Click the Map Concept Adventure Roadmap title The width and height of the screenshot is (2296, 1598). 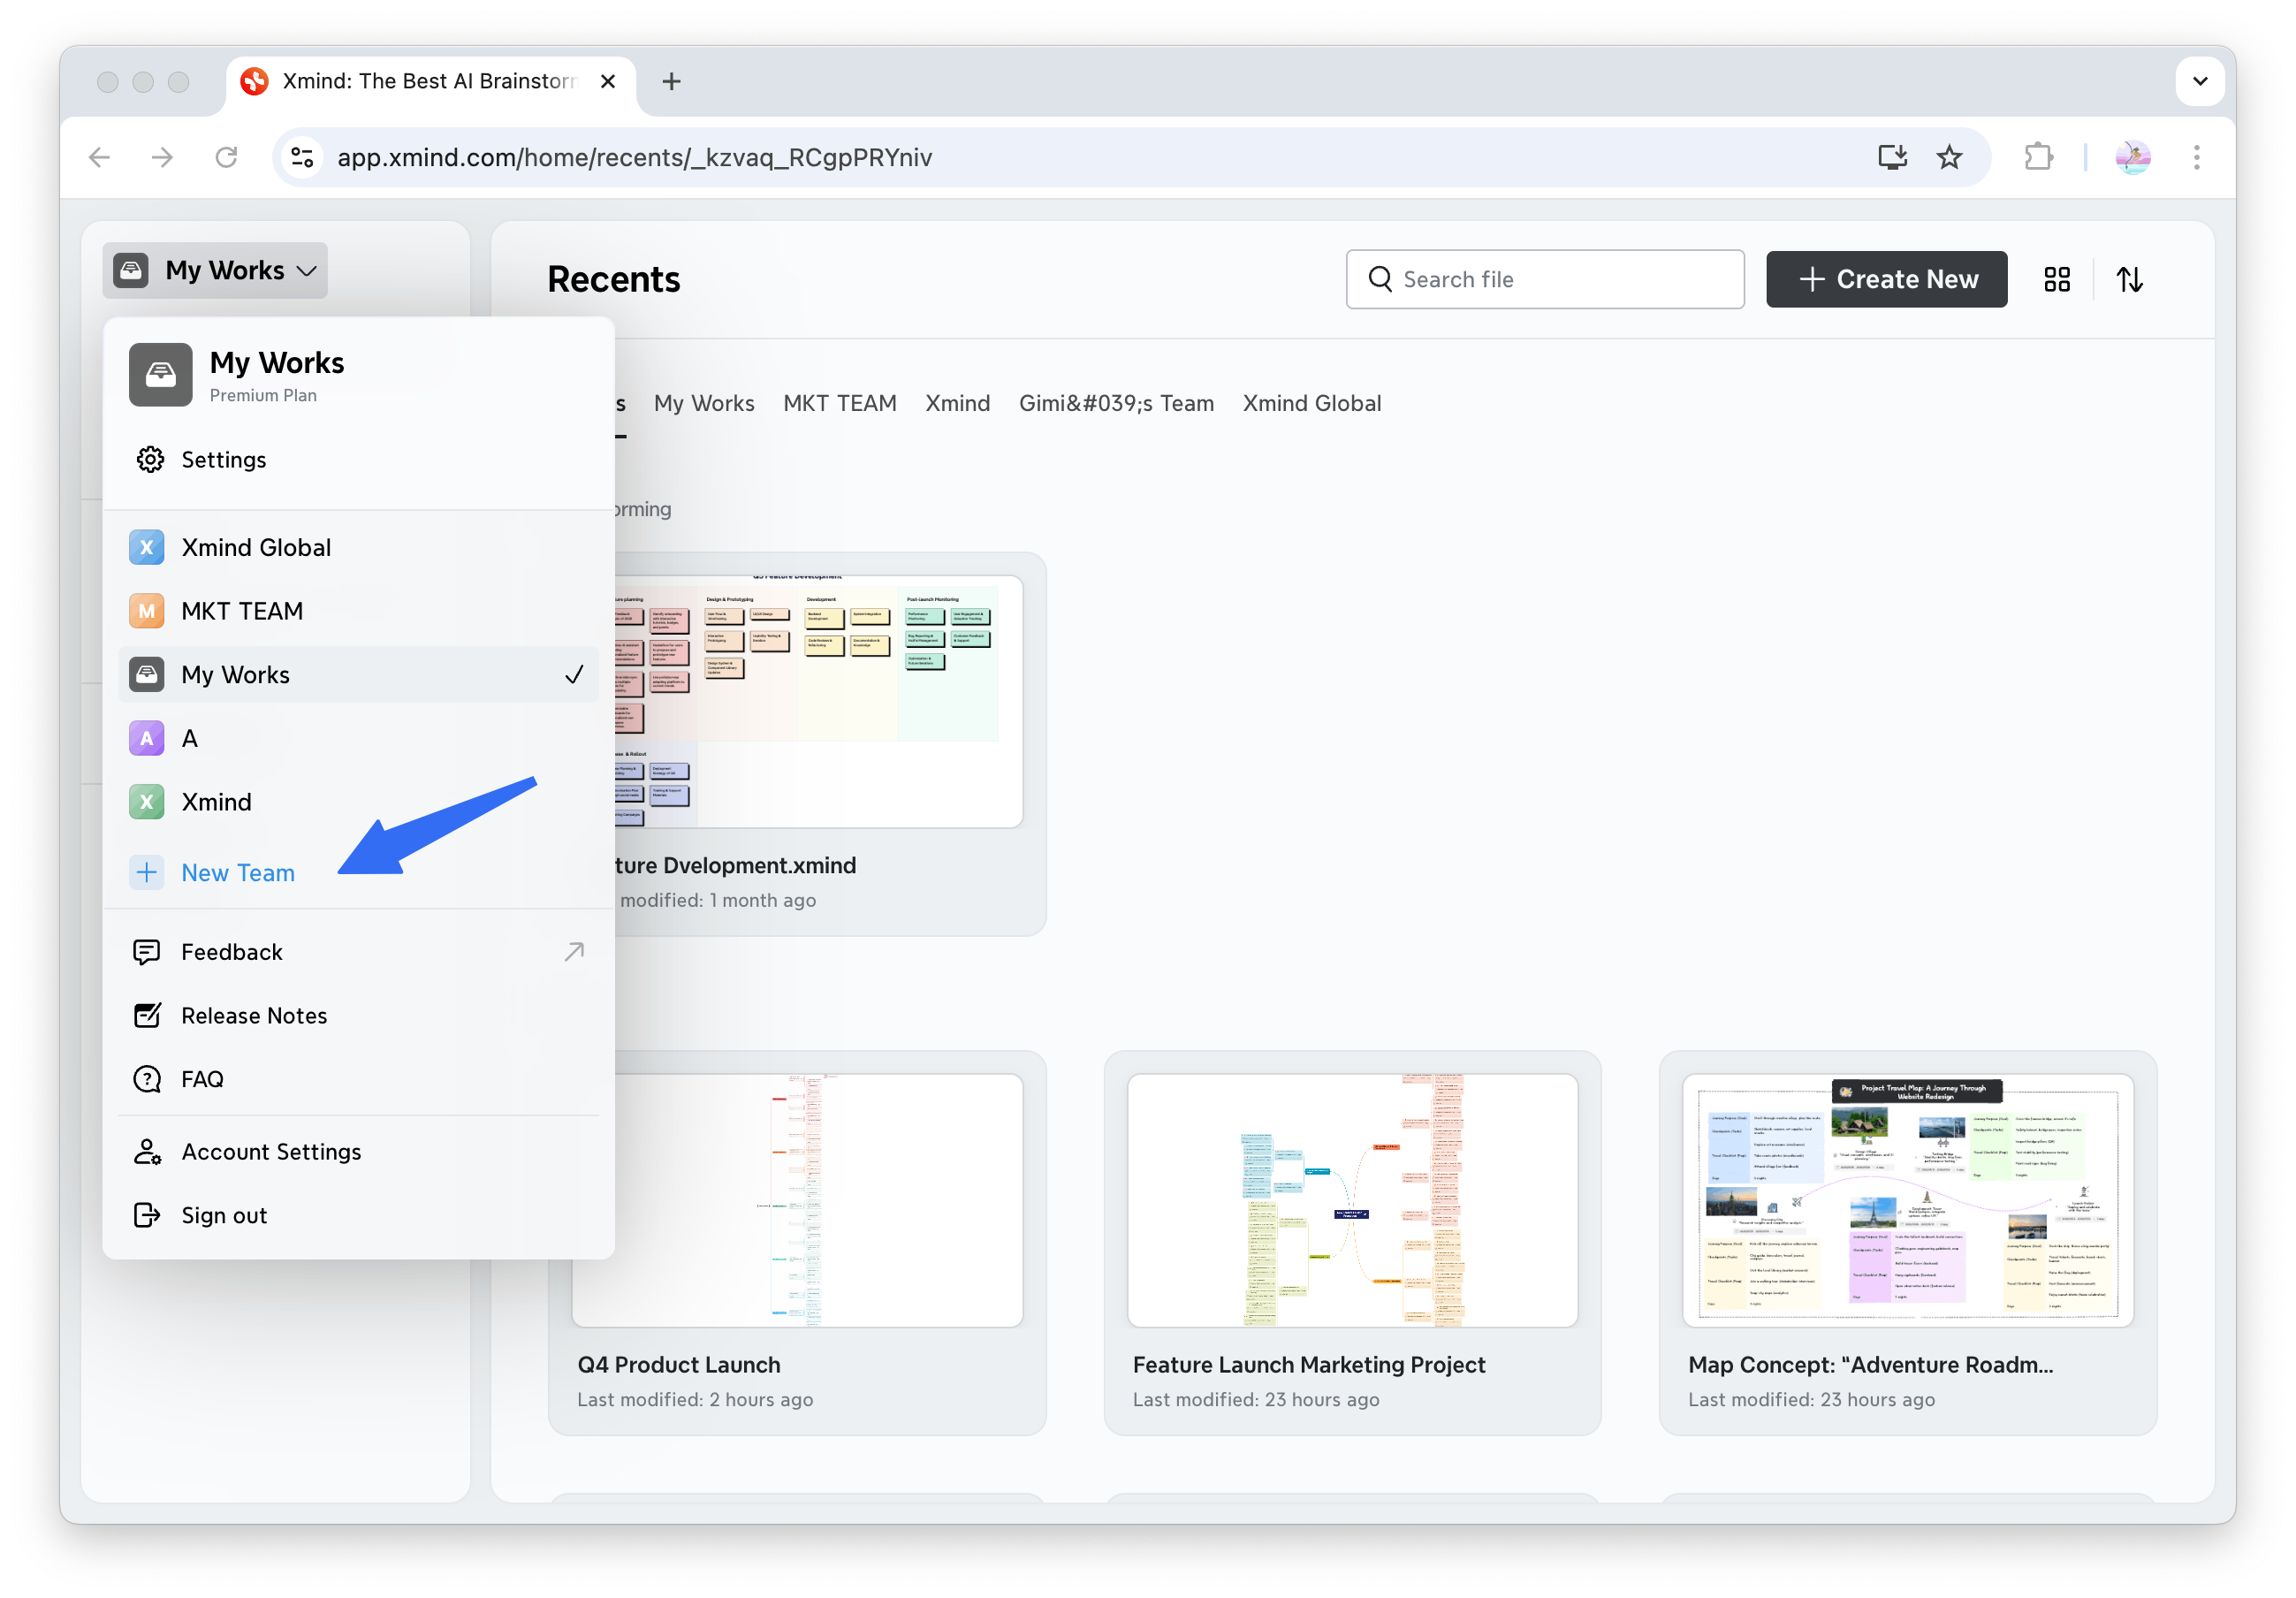coord(1871,1365)
